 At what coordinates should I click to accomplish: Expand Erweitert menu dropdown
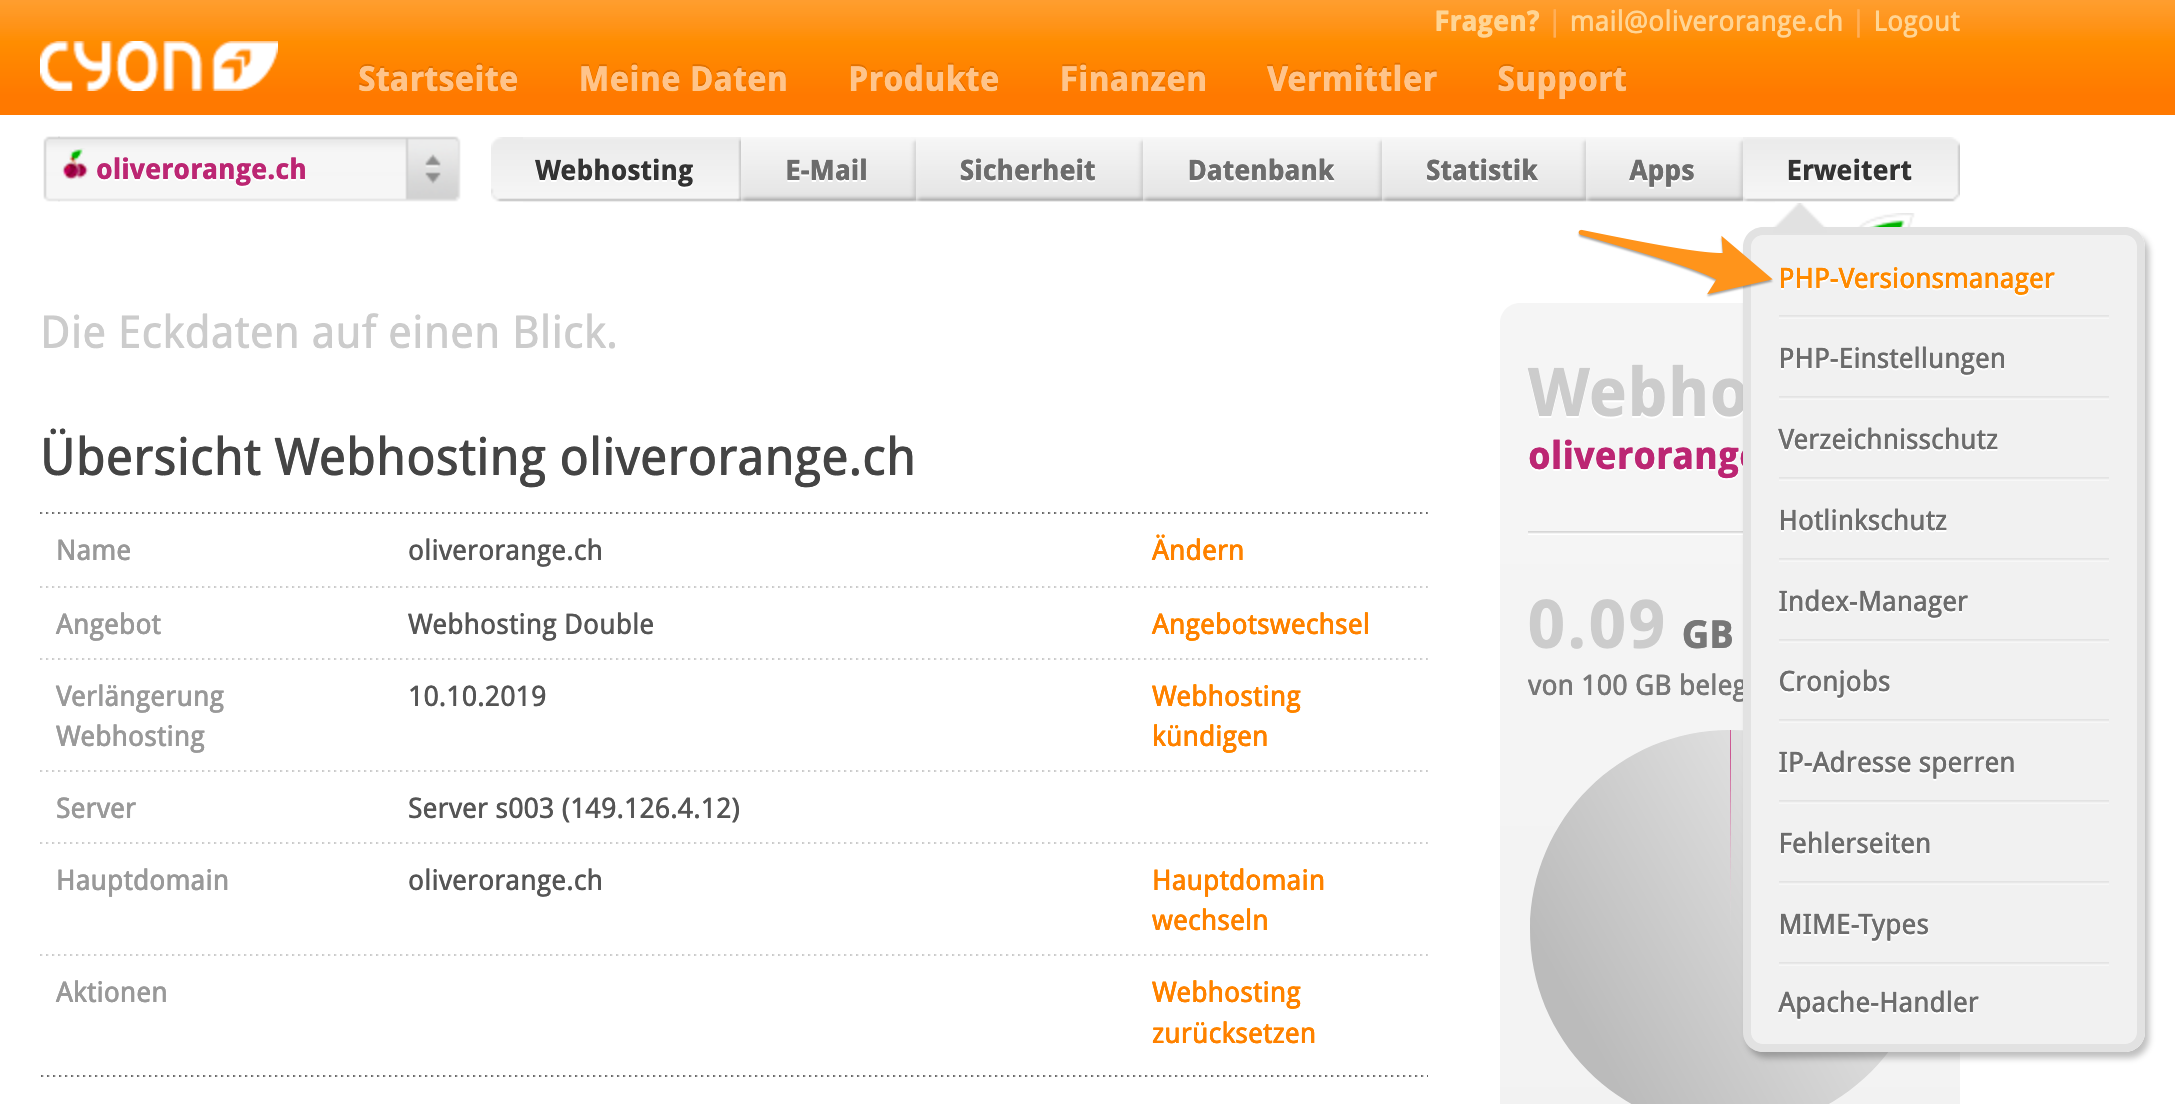(1846, 169)
